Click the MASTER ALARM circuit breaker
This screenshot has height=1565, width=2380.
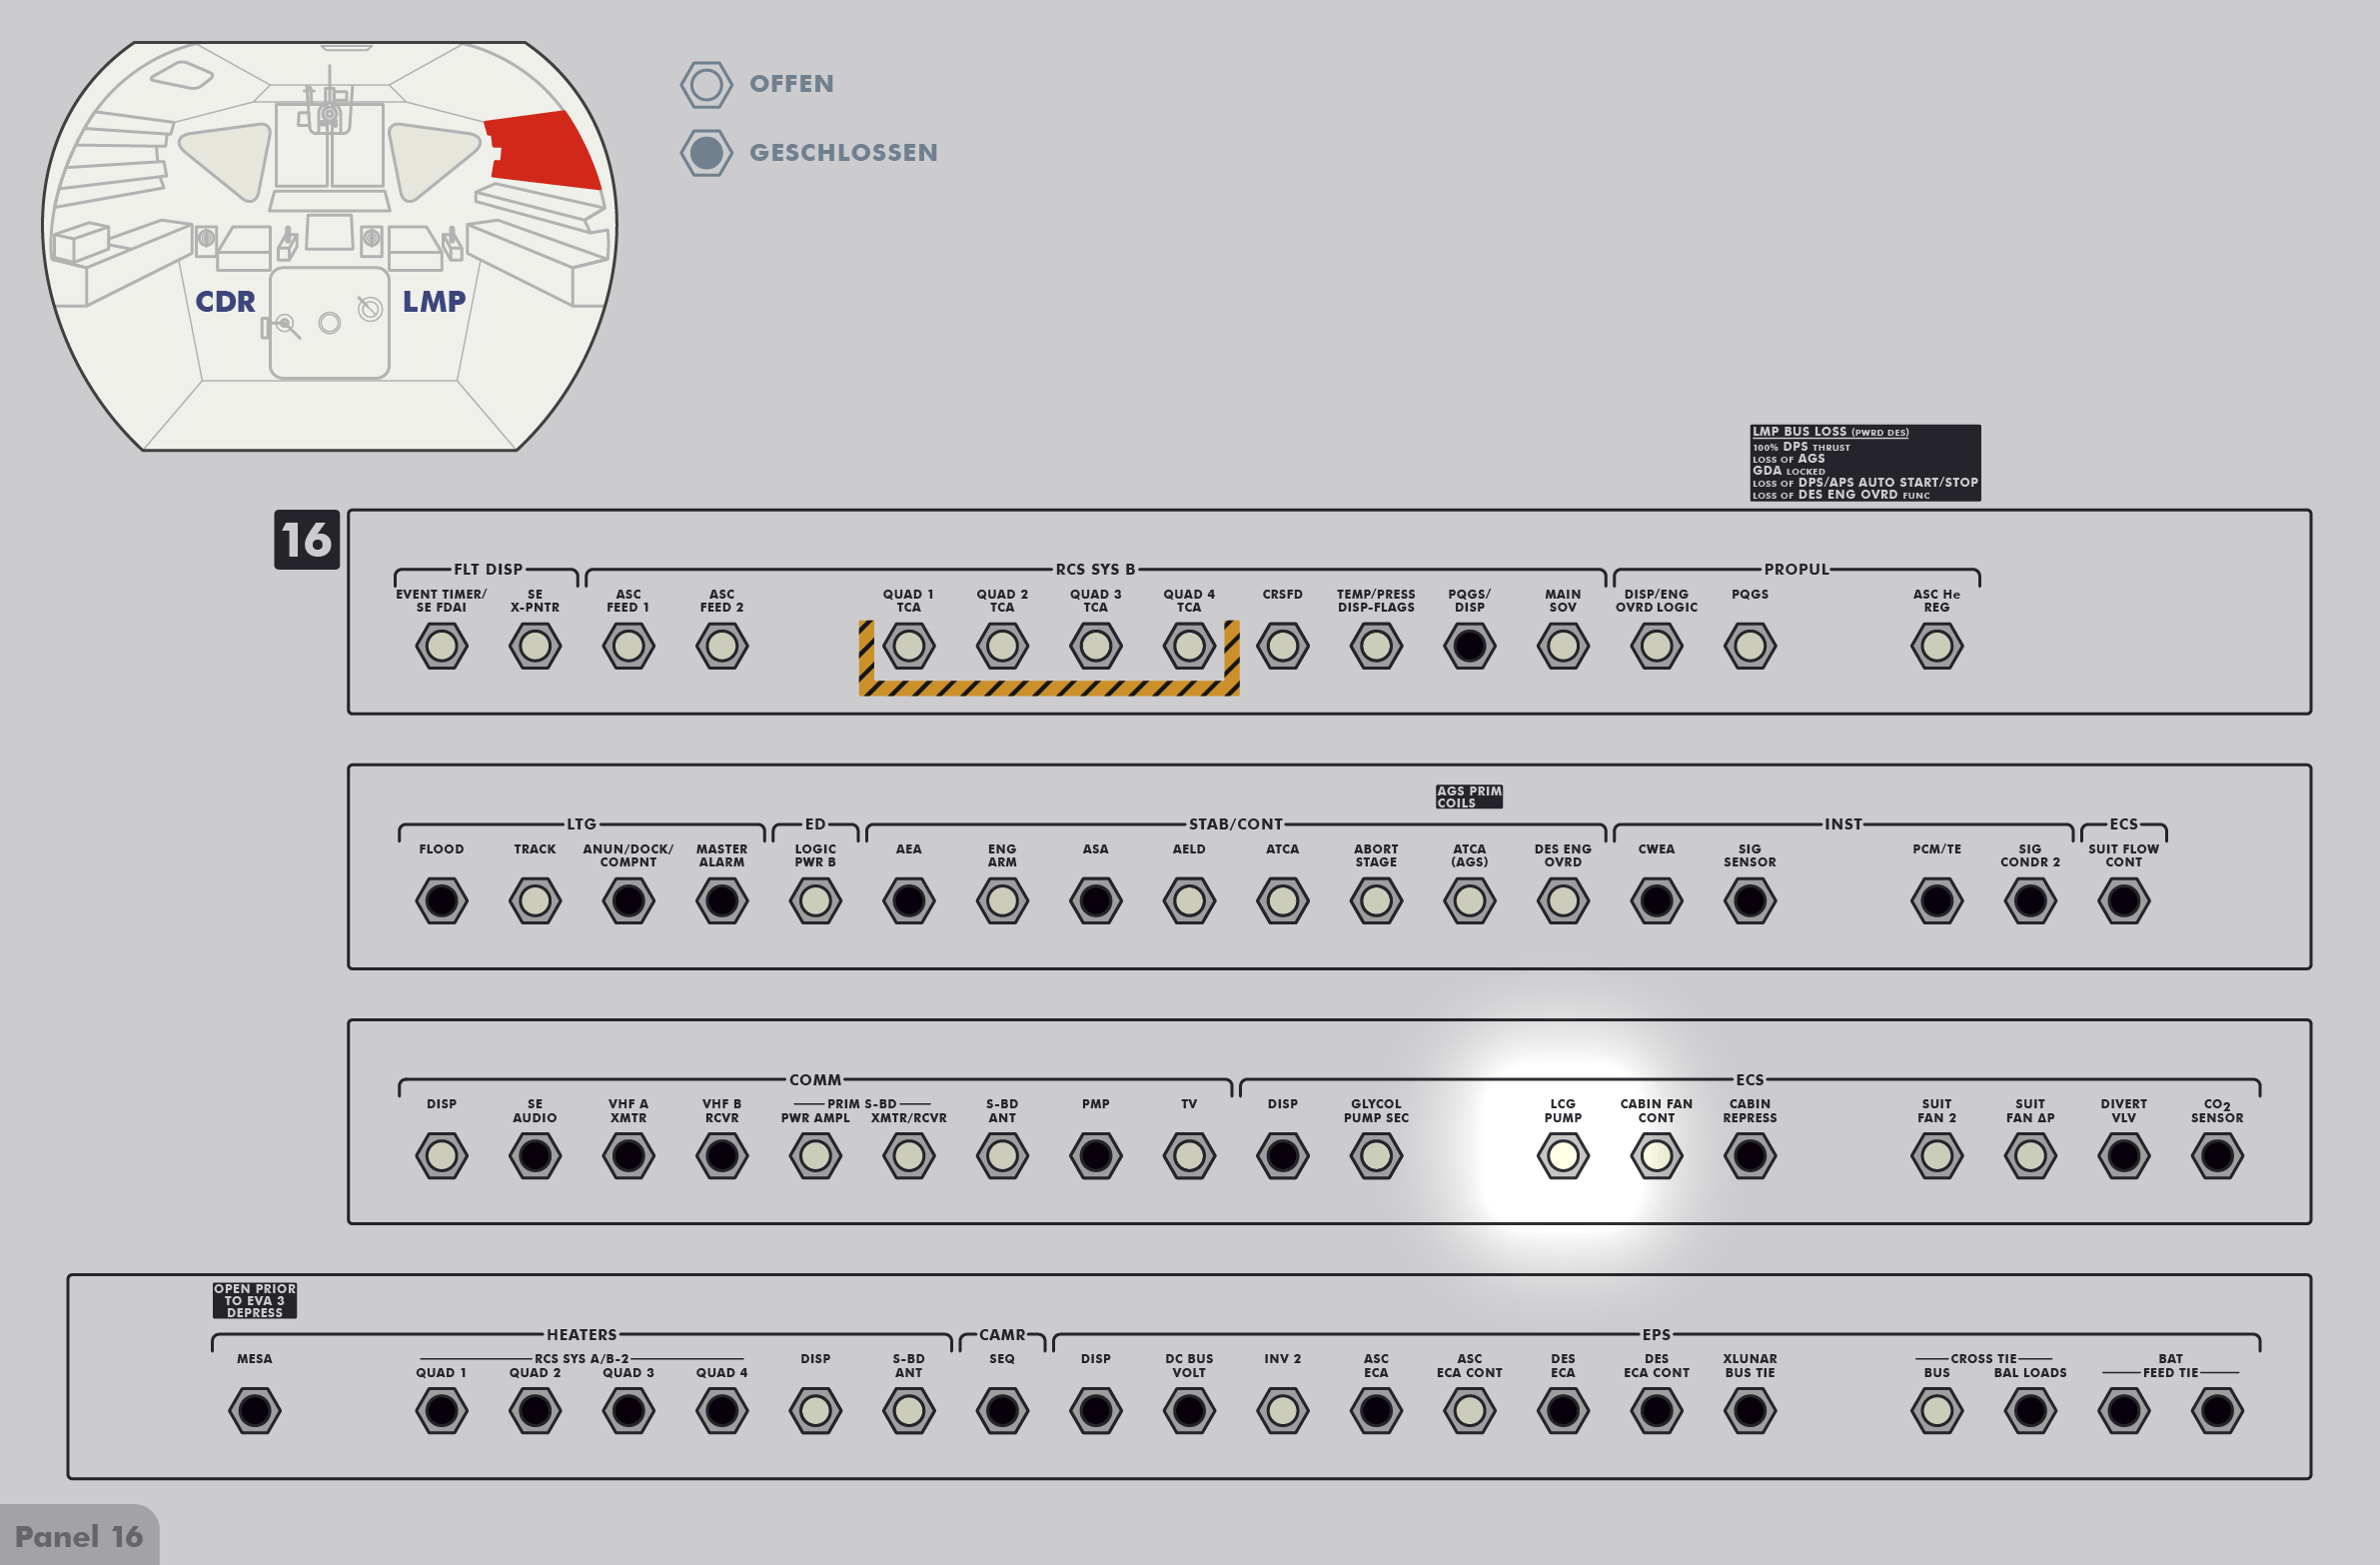[721, 901]
